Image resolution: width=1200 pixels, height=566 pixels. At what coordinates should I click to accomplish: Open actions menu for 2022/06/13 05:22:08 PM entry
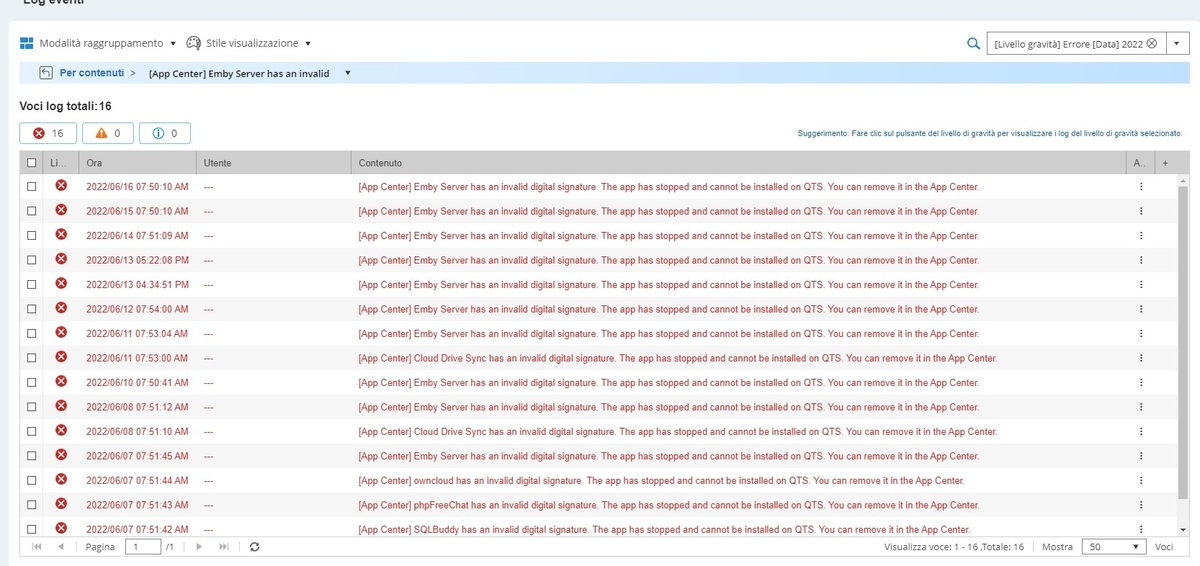1140,260
